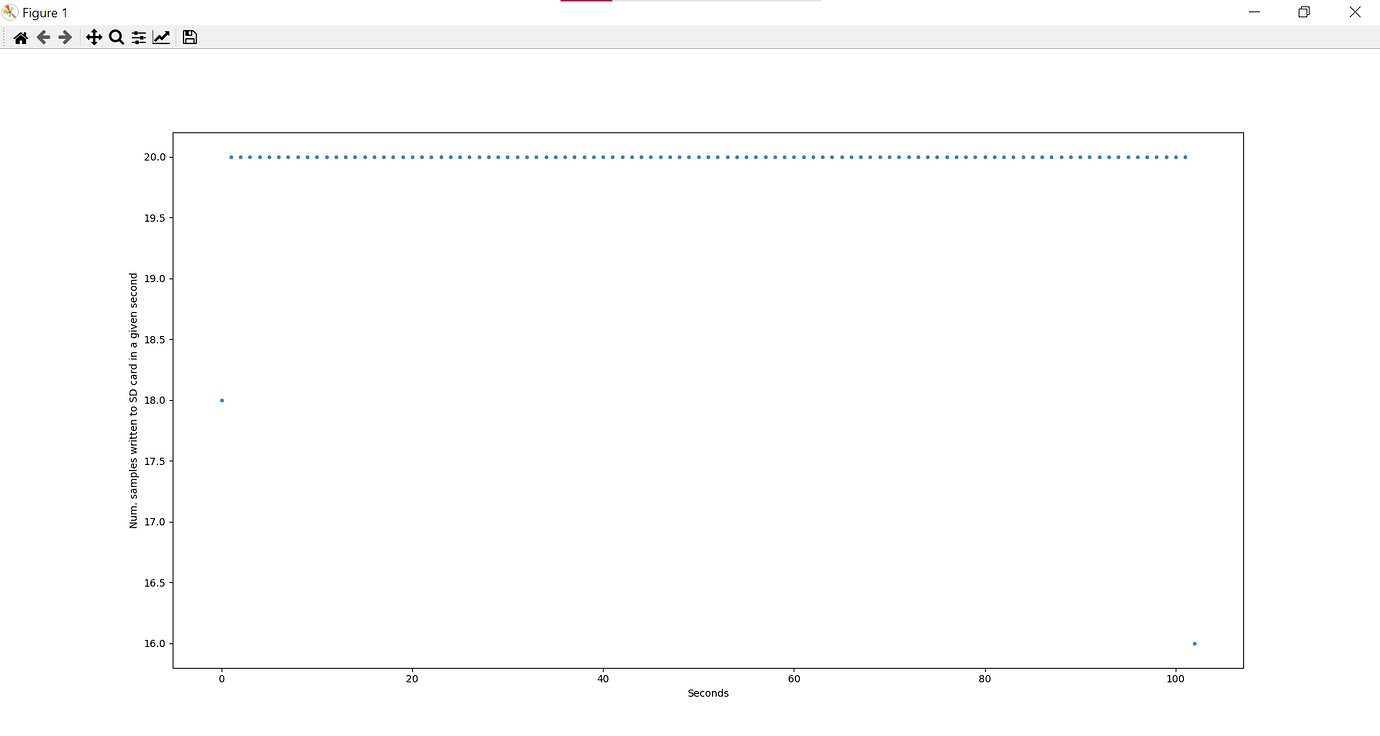The width and height of the screenshot is (1380, 736).
Task: Restore down the Figure 1 window
Action: [x=1303, y=11]
